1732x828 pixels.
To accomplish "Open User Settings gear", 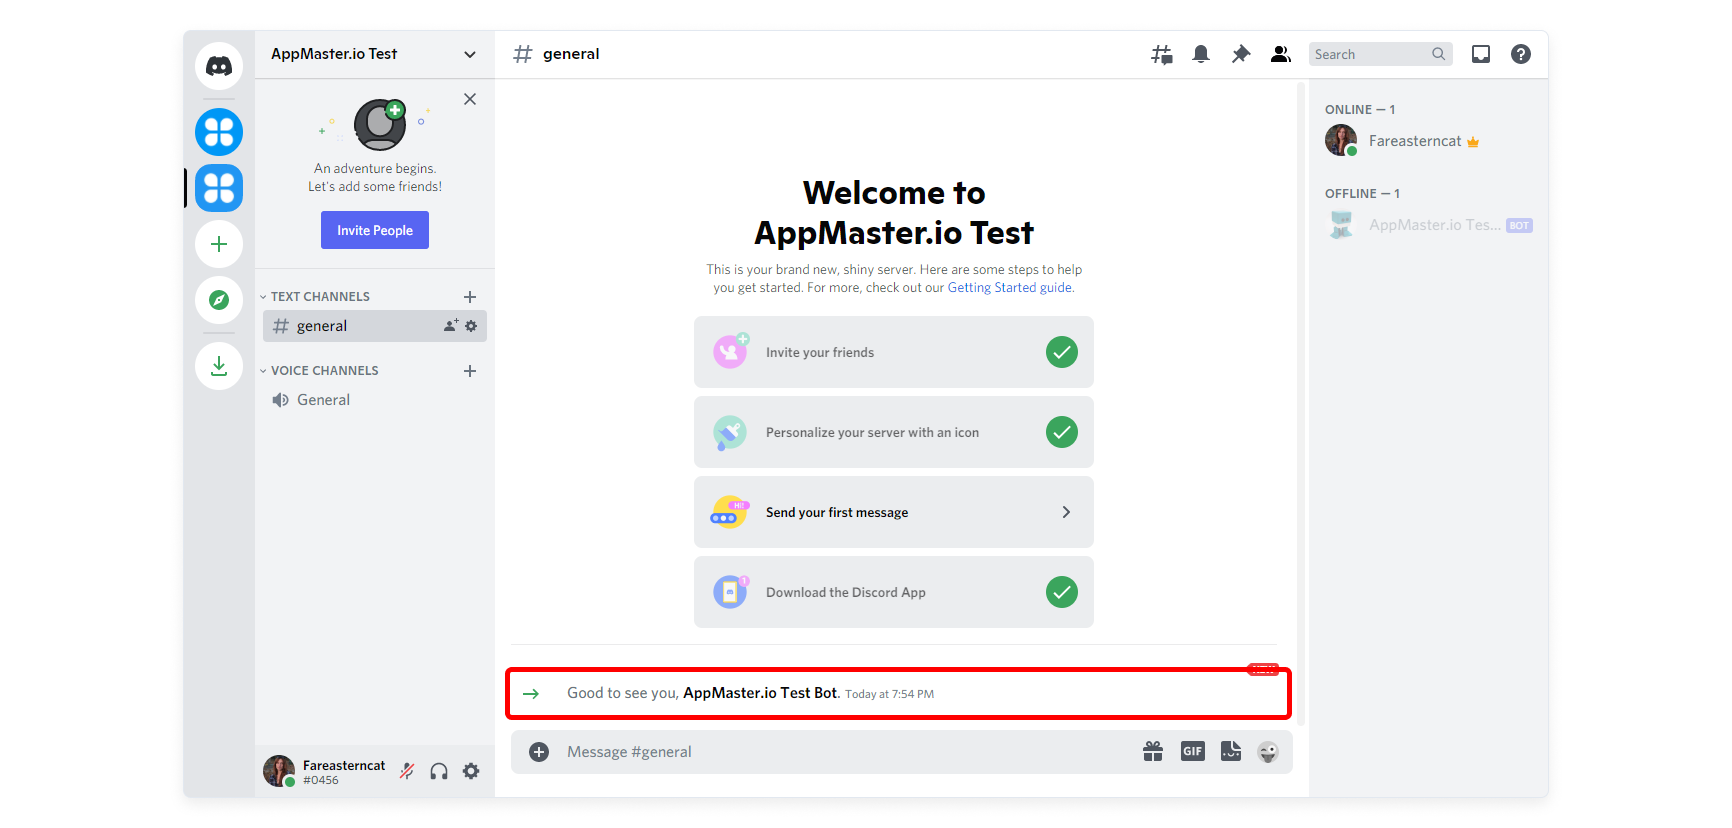I will (471, 771).
